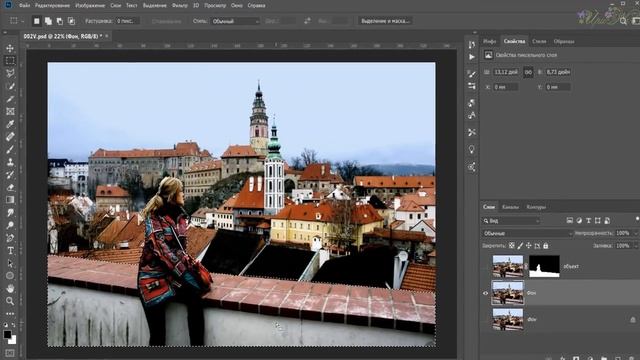Choose Add to selection mode

[48, 21]
